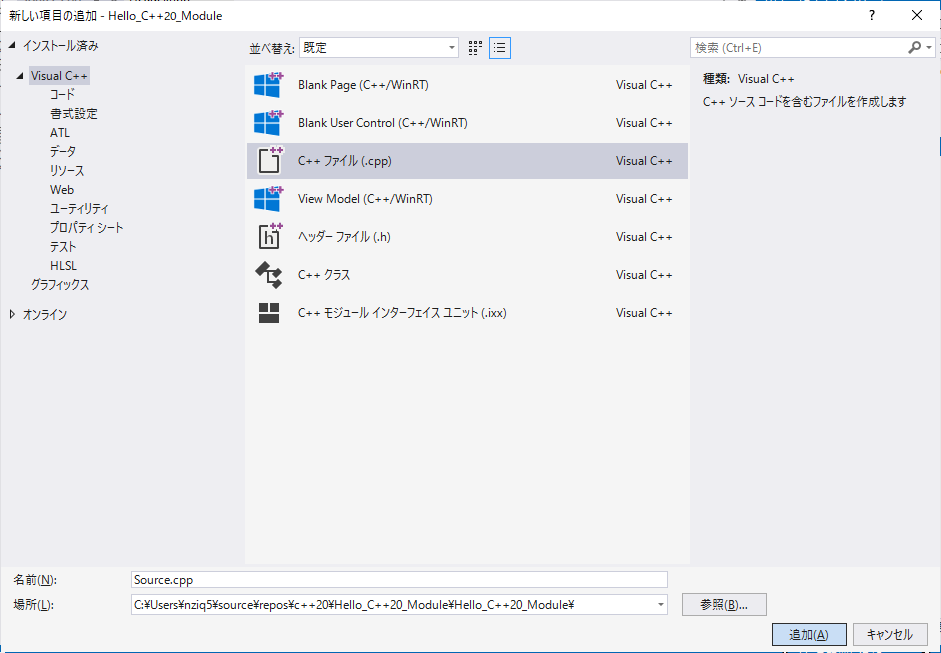Screen dimensions: 941x653
Task: Select Blank Page (C++/WinRT) template name
Action: tap(363, 85)
